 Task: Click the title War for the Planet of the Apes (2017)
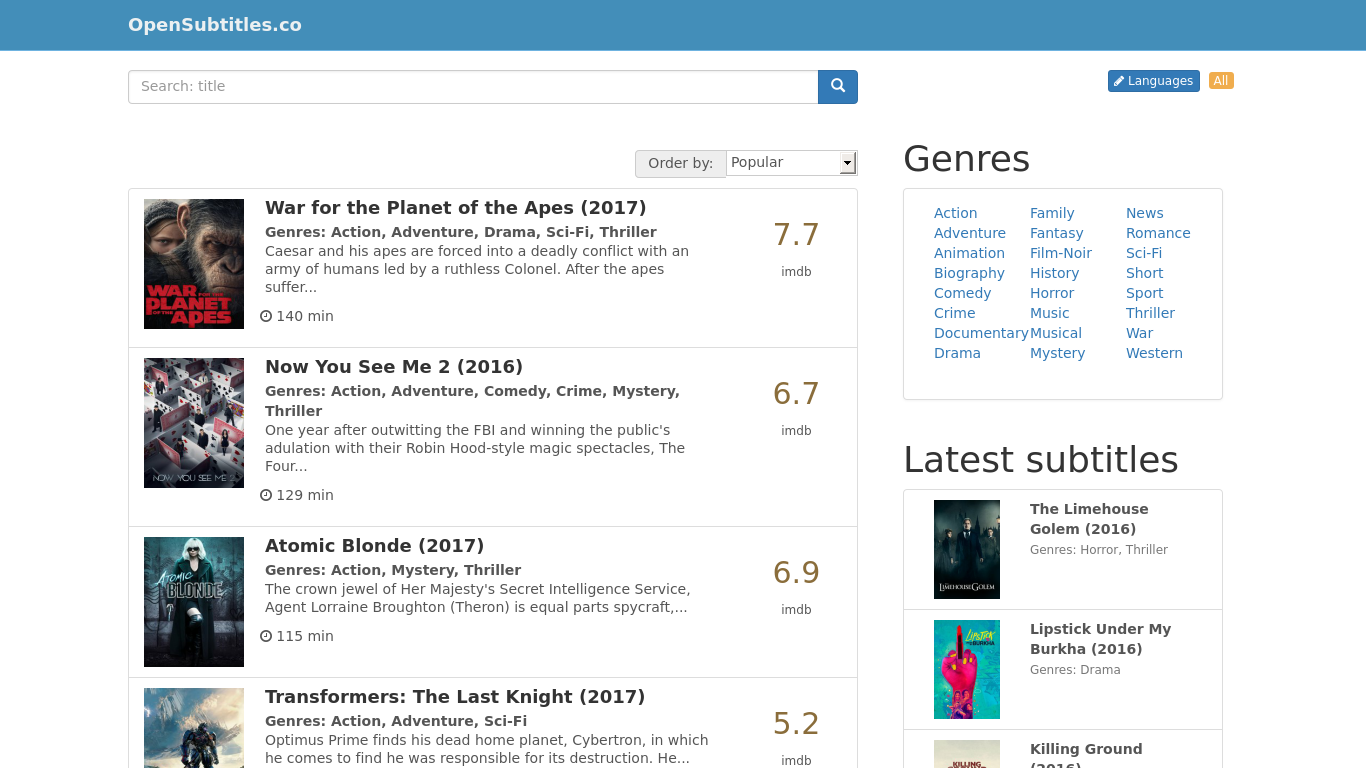tap(455, 208)
